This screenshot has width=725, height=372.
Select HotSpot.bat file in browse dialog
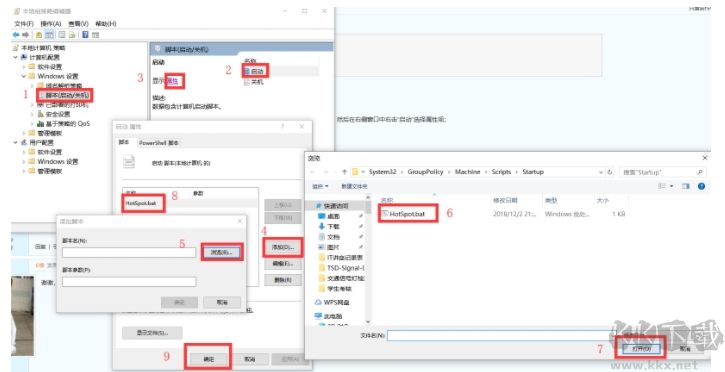407,214
